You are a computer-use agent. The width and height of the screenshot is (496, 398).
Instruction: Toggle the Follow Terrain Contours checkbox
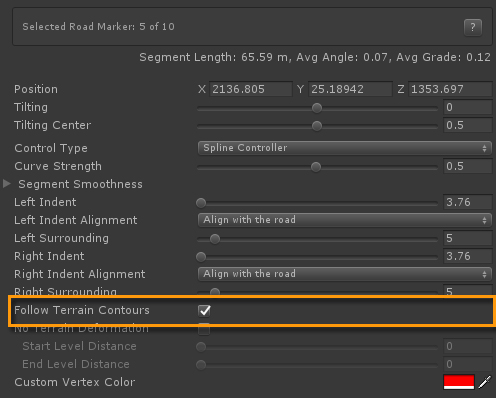(204, 310)
